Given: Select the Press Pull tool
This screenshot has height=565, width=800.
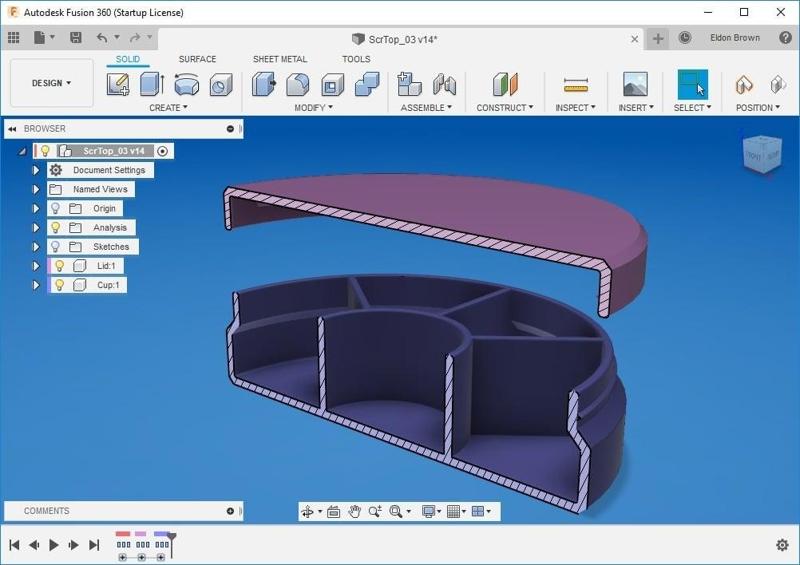Looking at the screenshot, I should [x=264, y=84].
